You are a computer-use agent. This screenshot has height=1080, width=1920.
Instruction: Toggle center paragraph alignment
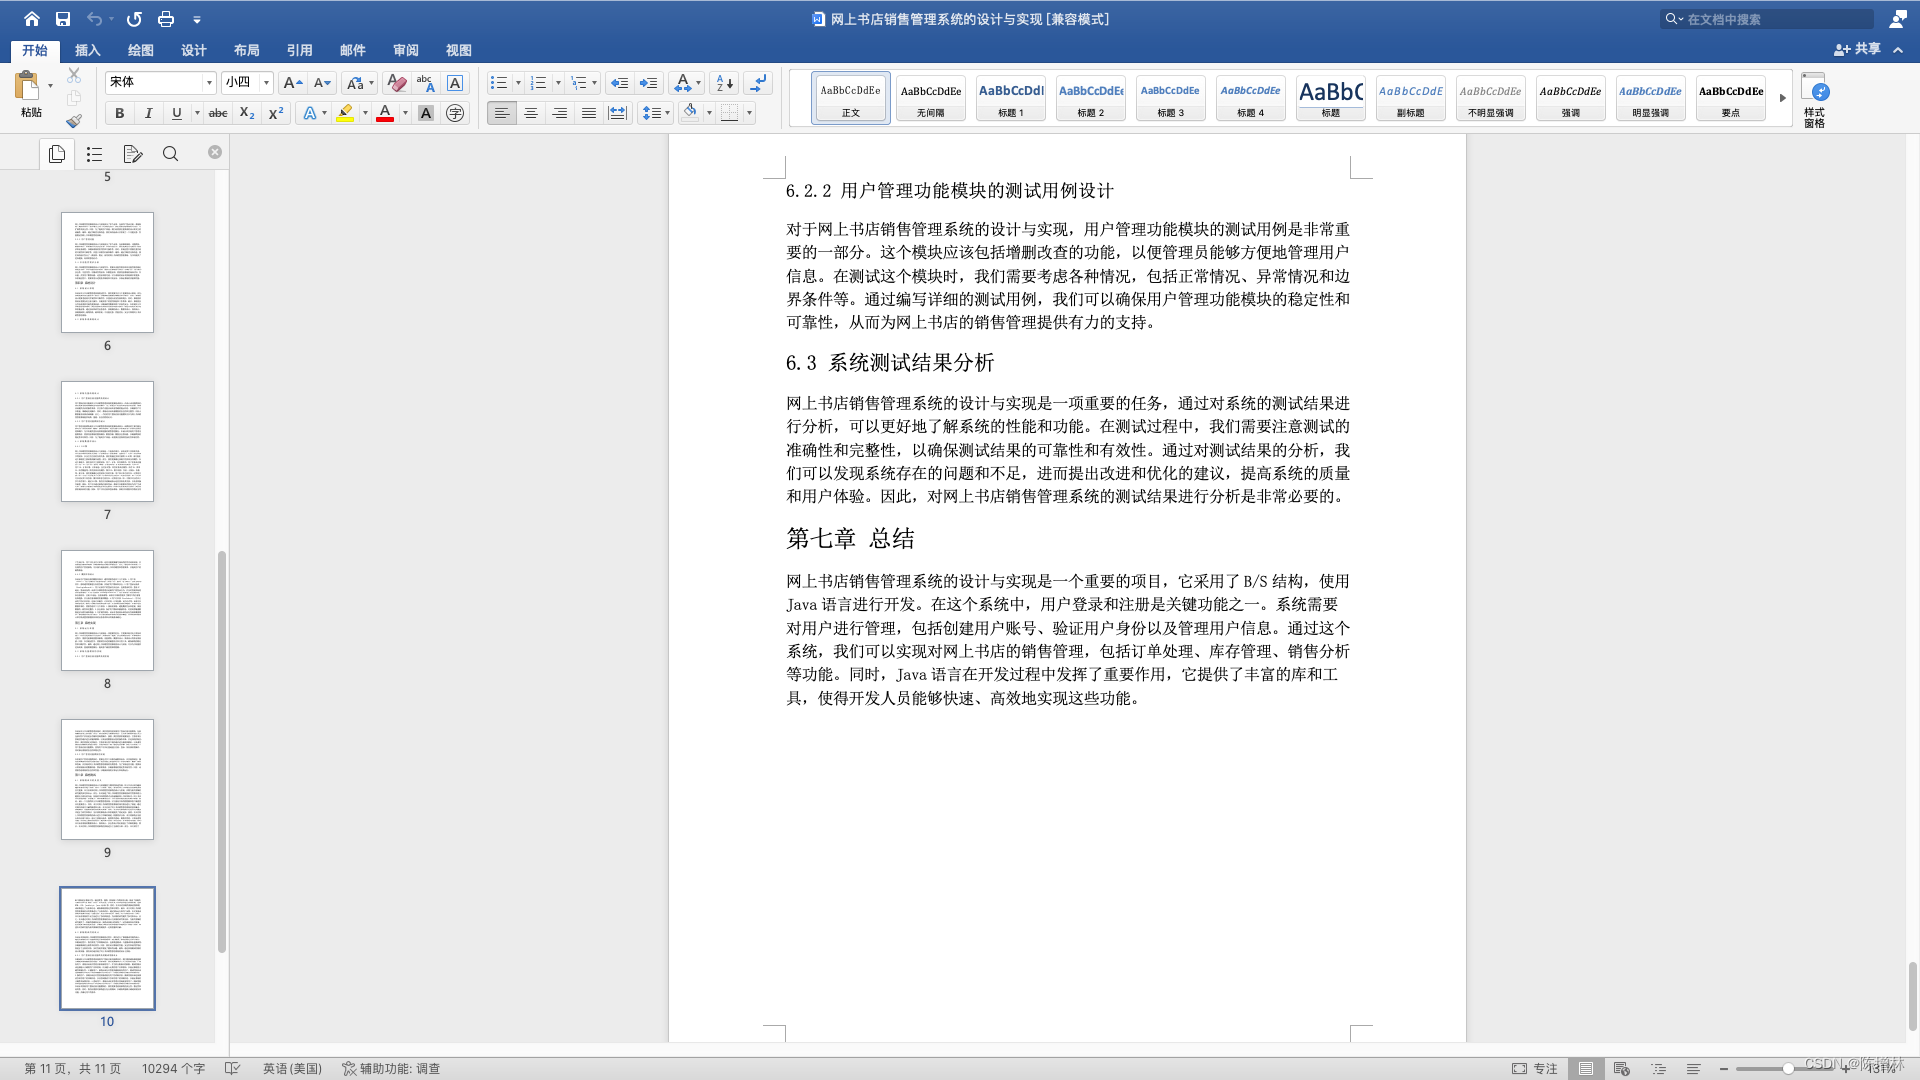point(530,113)
